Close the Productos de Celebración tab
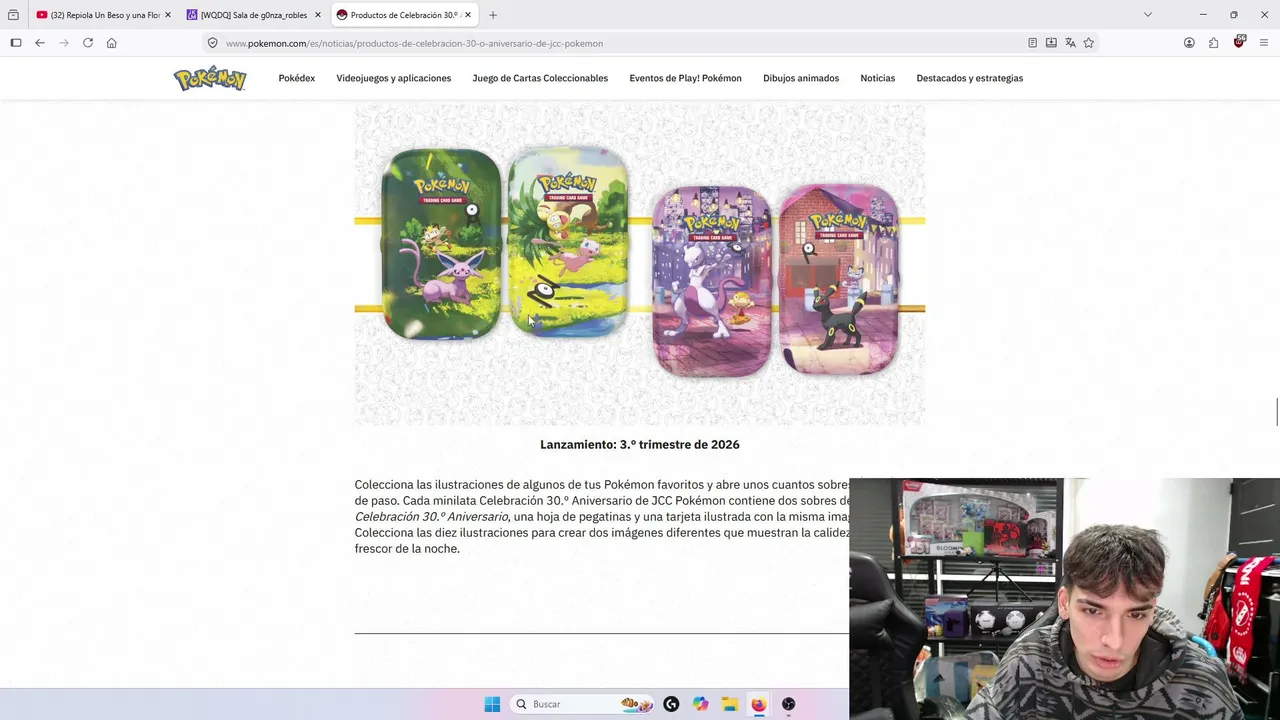1280x720 pixels. coord(467,15)
